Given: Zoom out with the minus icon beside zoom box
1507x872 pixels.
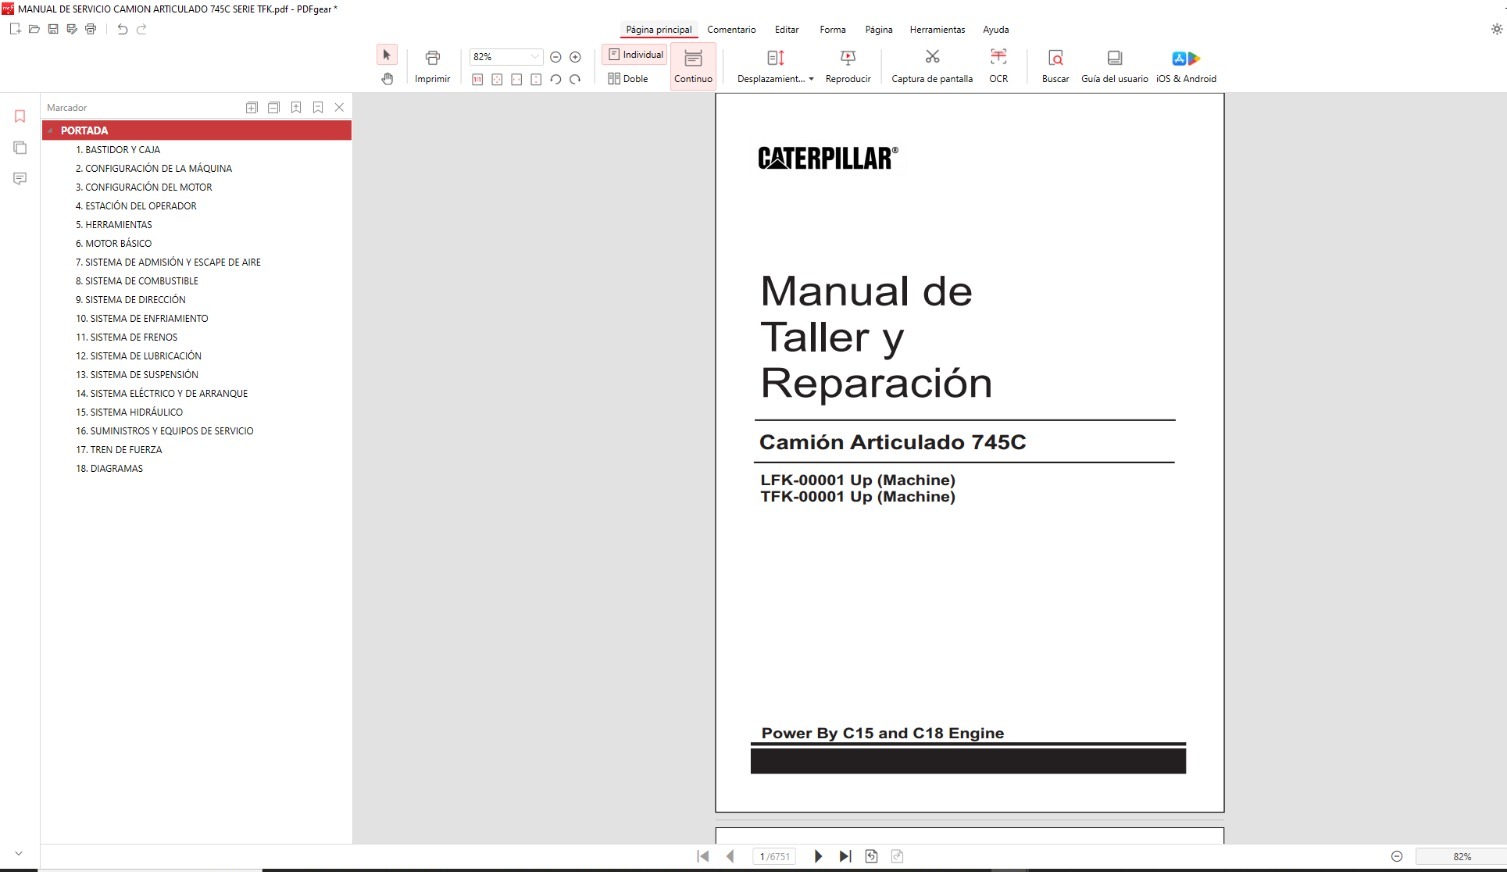Looking at the screenshot, I should pyautogui.click(x=556, y=57).
